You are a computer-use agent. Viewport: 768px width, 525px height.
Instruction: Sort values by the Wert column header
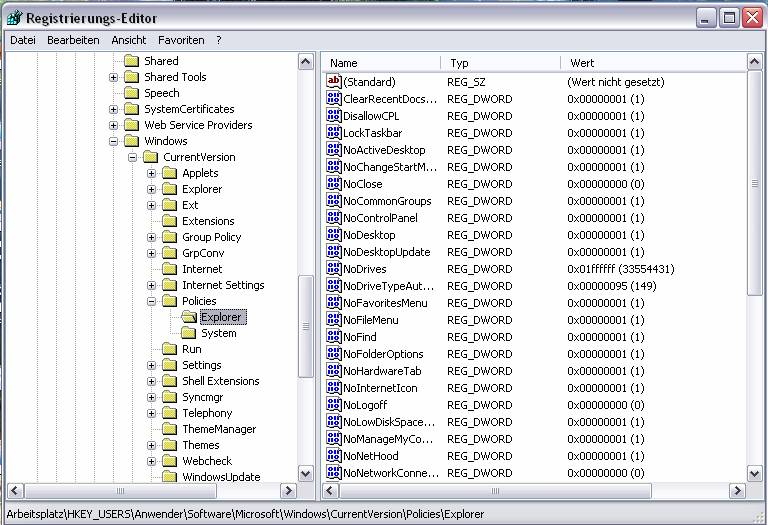pyautogui.click(x=654, y=63)
